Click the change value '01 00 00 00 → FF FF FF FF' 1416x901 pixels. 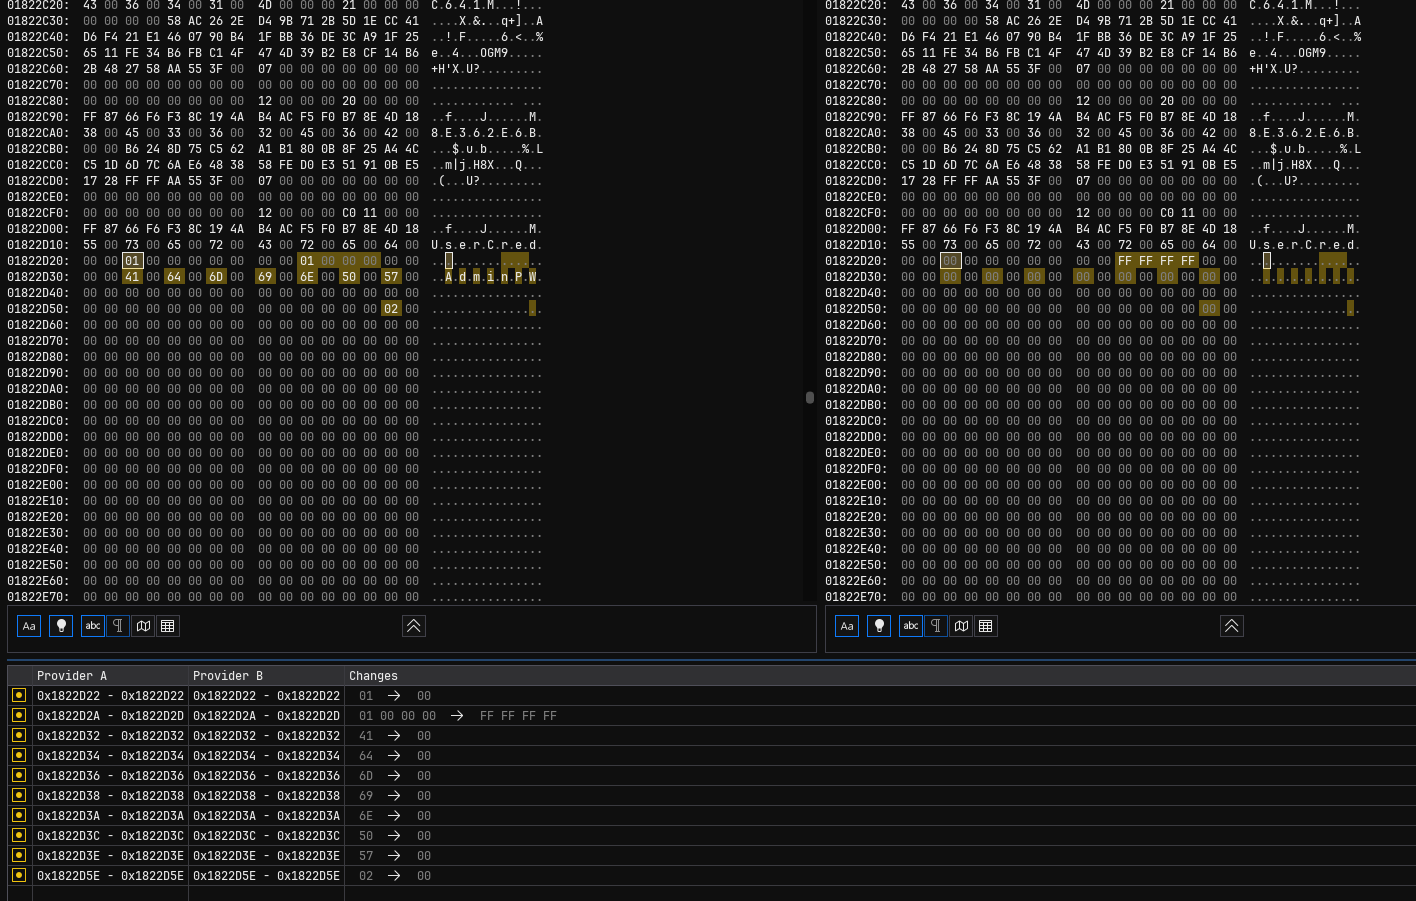(458, 716)
